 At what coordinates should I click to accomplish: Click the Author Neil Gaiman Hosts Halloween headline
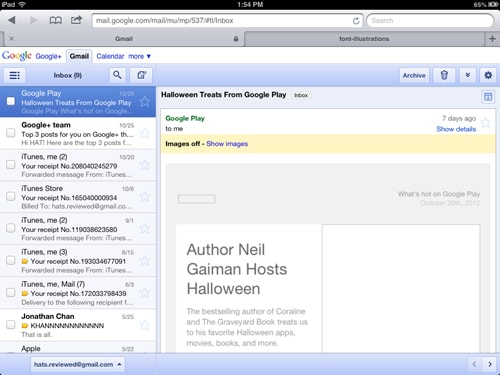(236, 269)
